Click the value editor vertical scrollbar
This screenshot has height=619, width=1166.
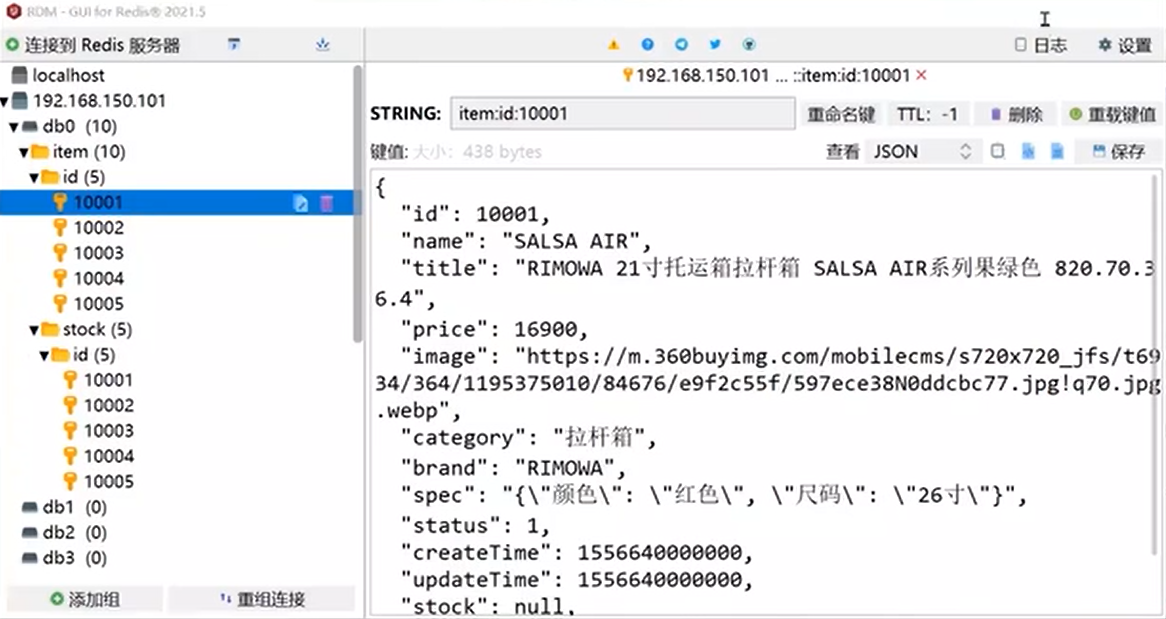(1156, 365)
